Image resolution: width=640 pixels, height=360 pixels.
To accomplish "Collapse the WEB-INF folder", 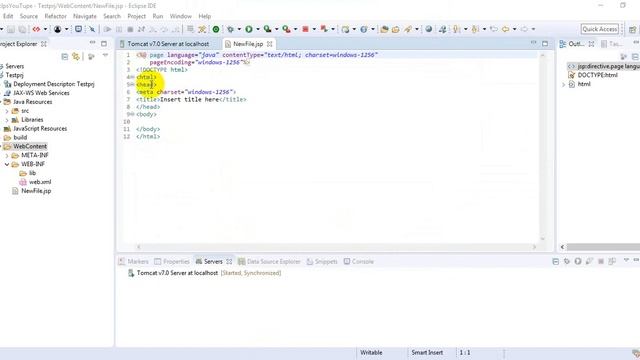I will (7, 164).
